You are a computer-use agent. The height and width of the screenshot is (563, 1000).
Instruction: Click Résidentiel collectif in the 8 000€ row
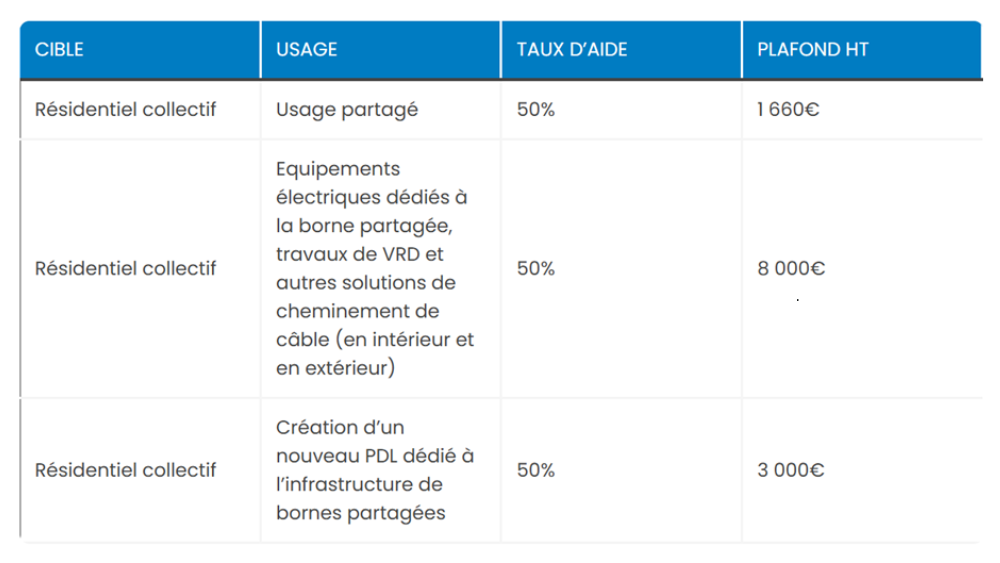125,269
